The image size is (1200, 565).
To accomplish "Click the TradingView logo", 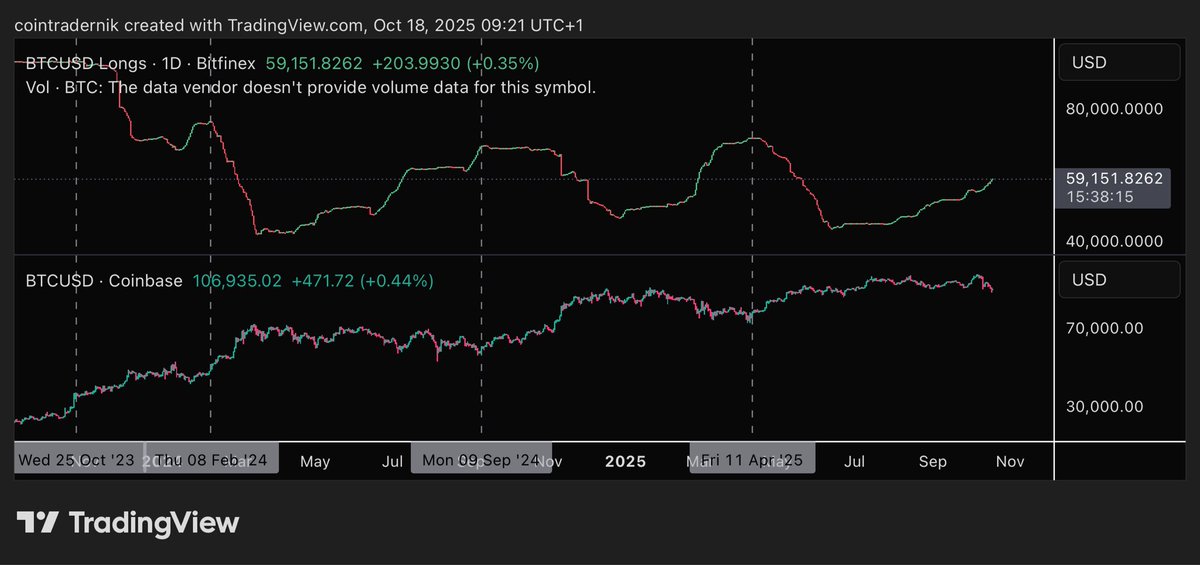I will point(128,523).
